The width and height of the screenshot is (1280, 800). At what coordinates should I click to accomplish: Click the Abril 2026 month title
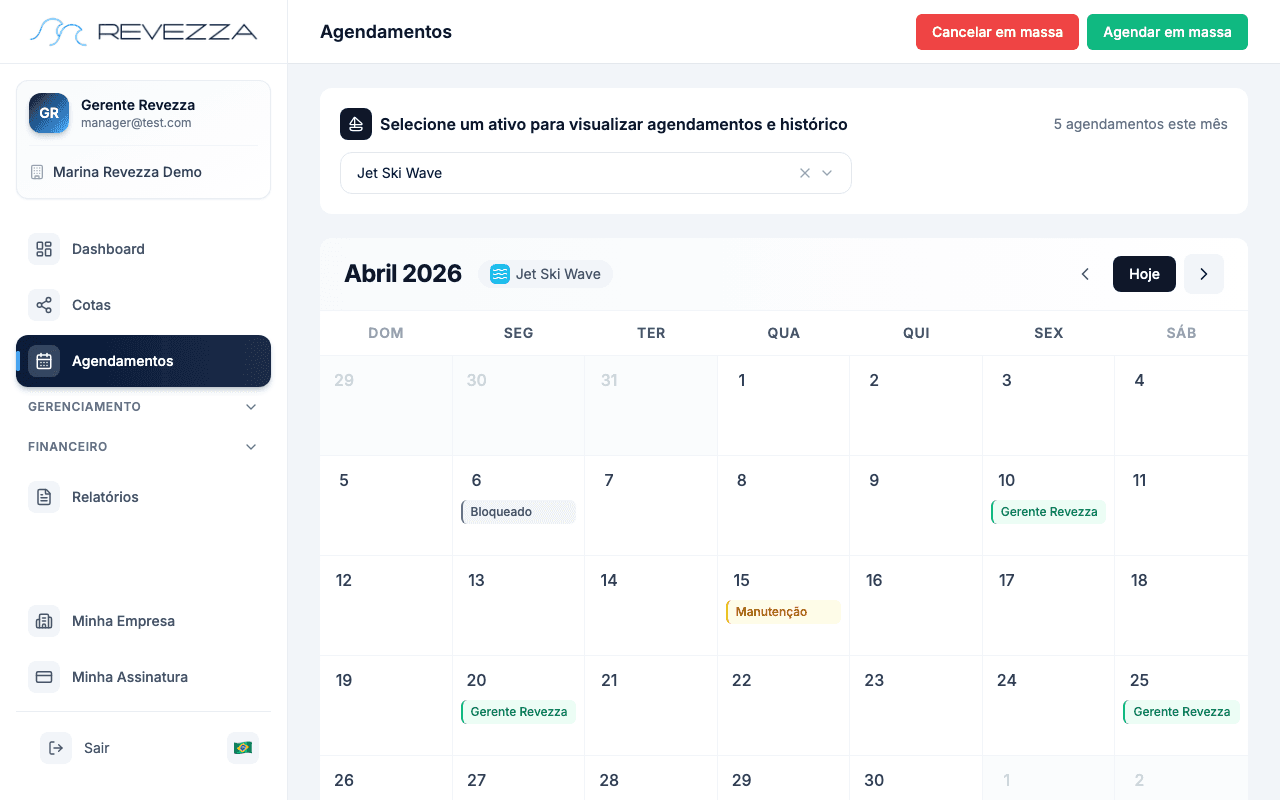pyautogui.click(x=403, y=274)
